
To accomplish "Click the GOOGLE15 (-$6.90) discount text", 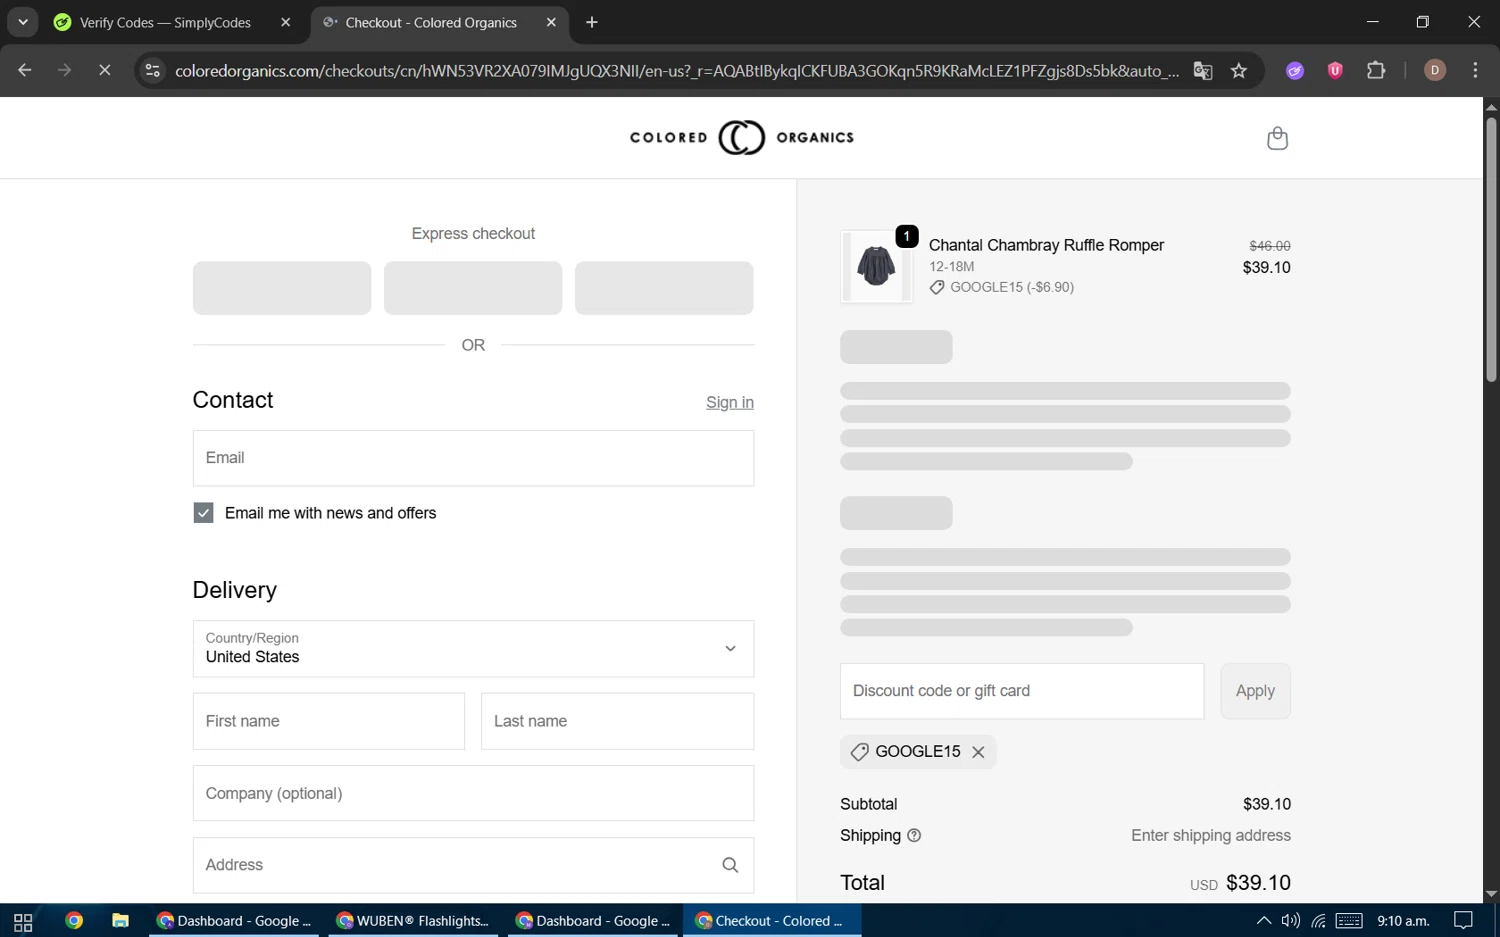I will tap(1012, 287).
